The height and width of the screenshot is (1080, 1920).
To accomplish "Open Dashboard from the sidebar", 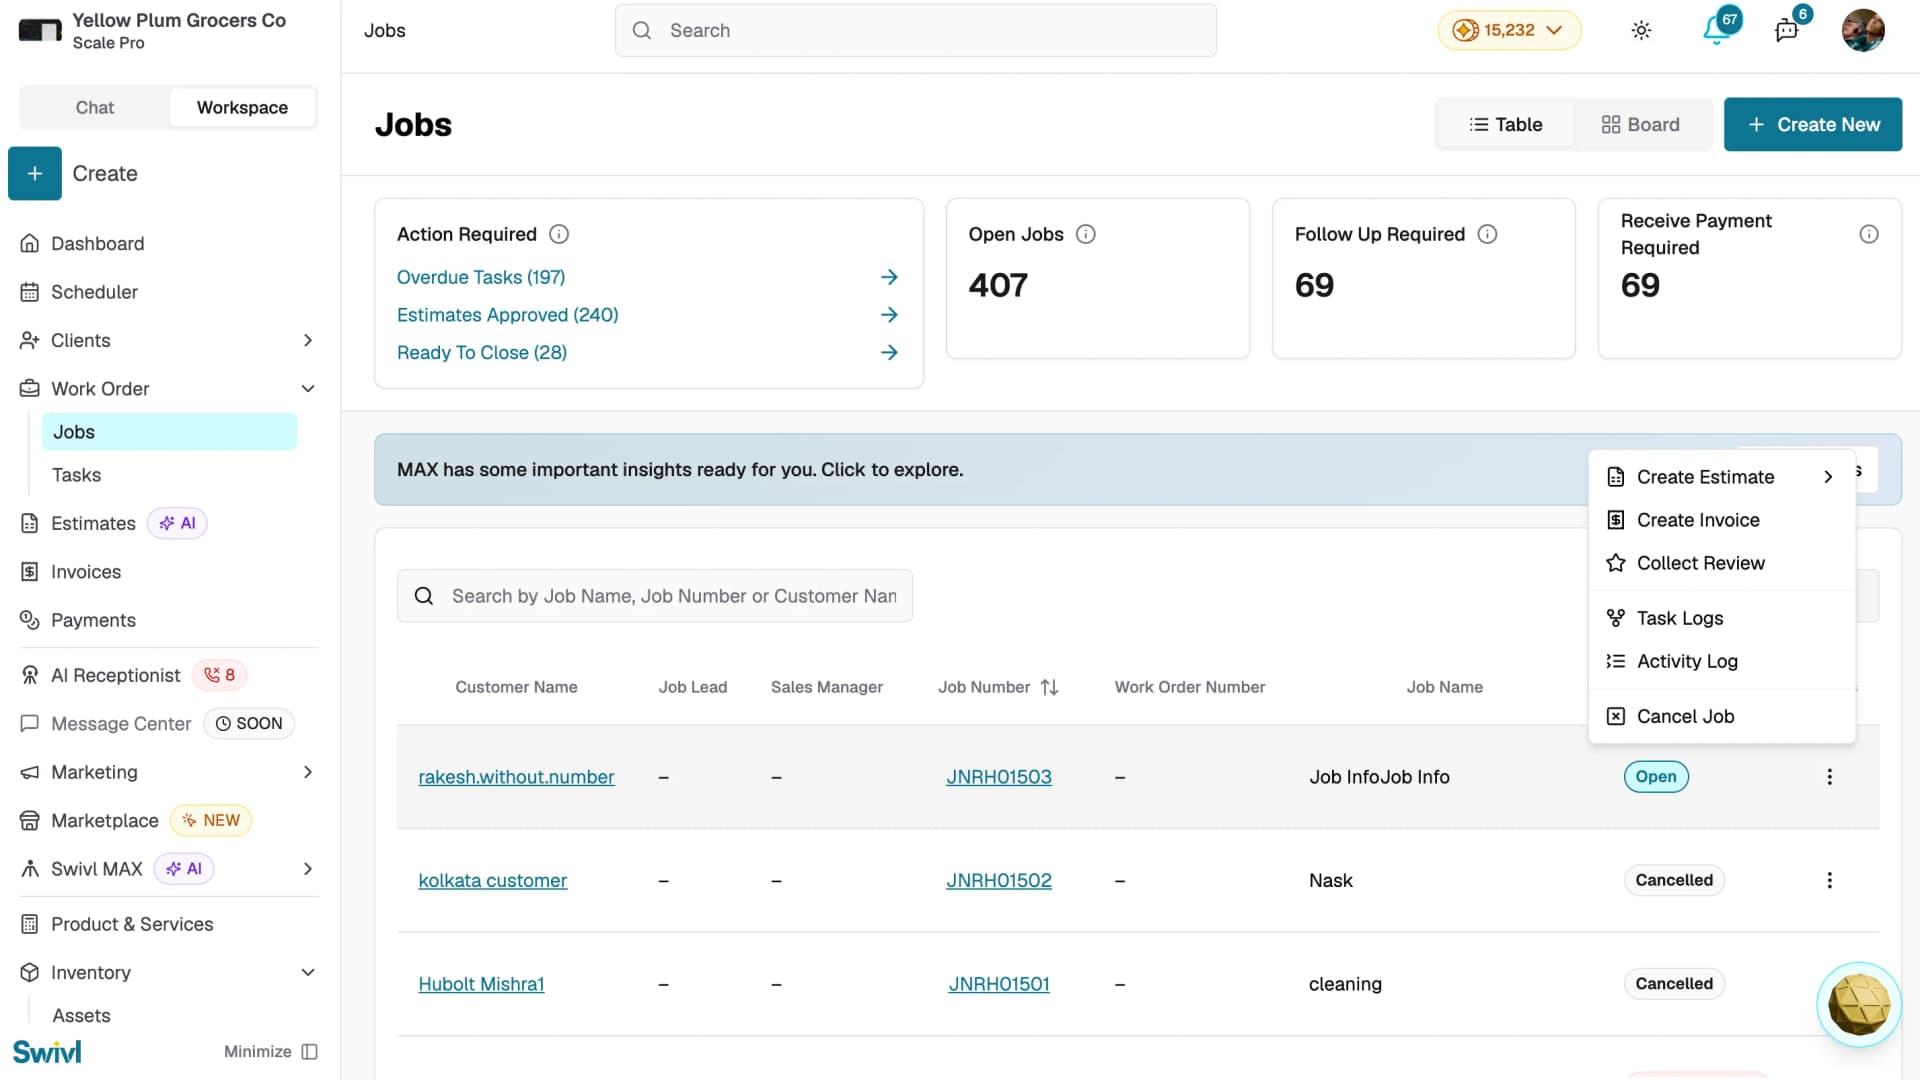I will pos(97,244).
